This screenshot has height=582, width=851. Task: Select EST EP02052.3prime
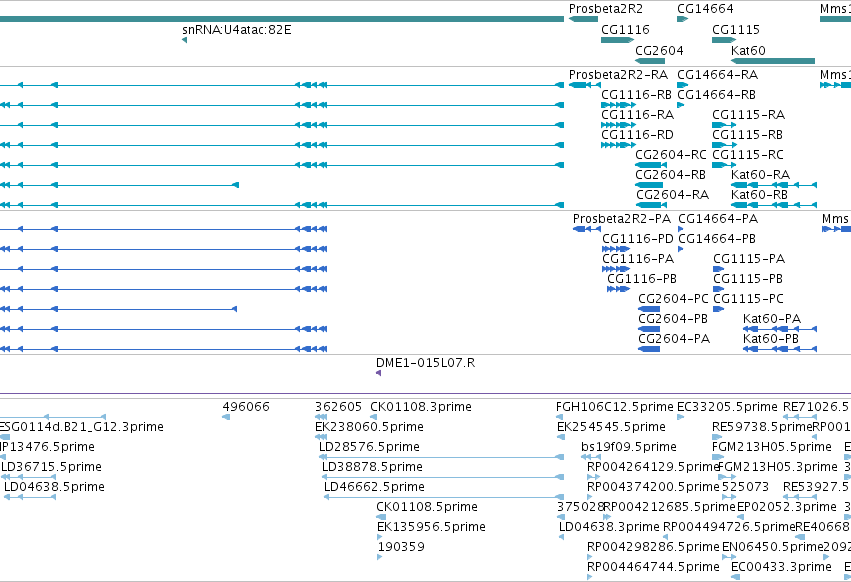786,508
